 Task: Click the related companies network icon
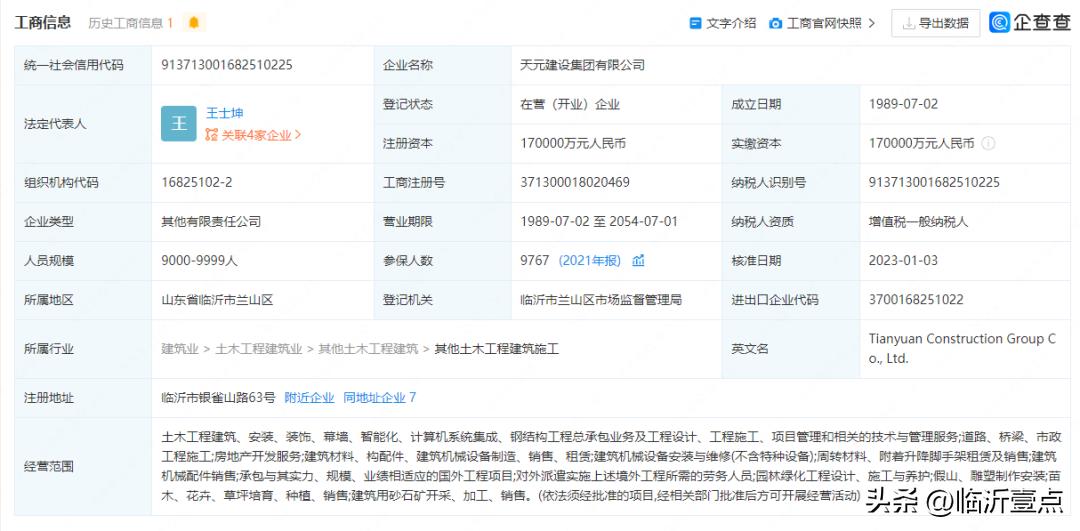tap(211, 135)
